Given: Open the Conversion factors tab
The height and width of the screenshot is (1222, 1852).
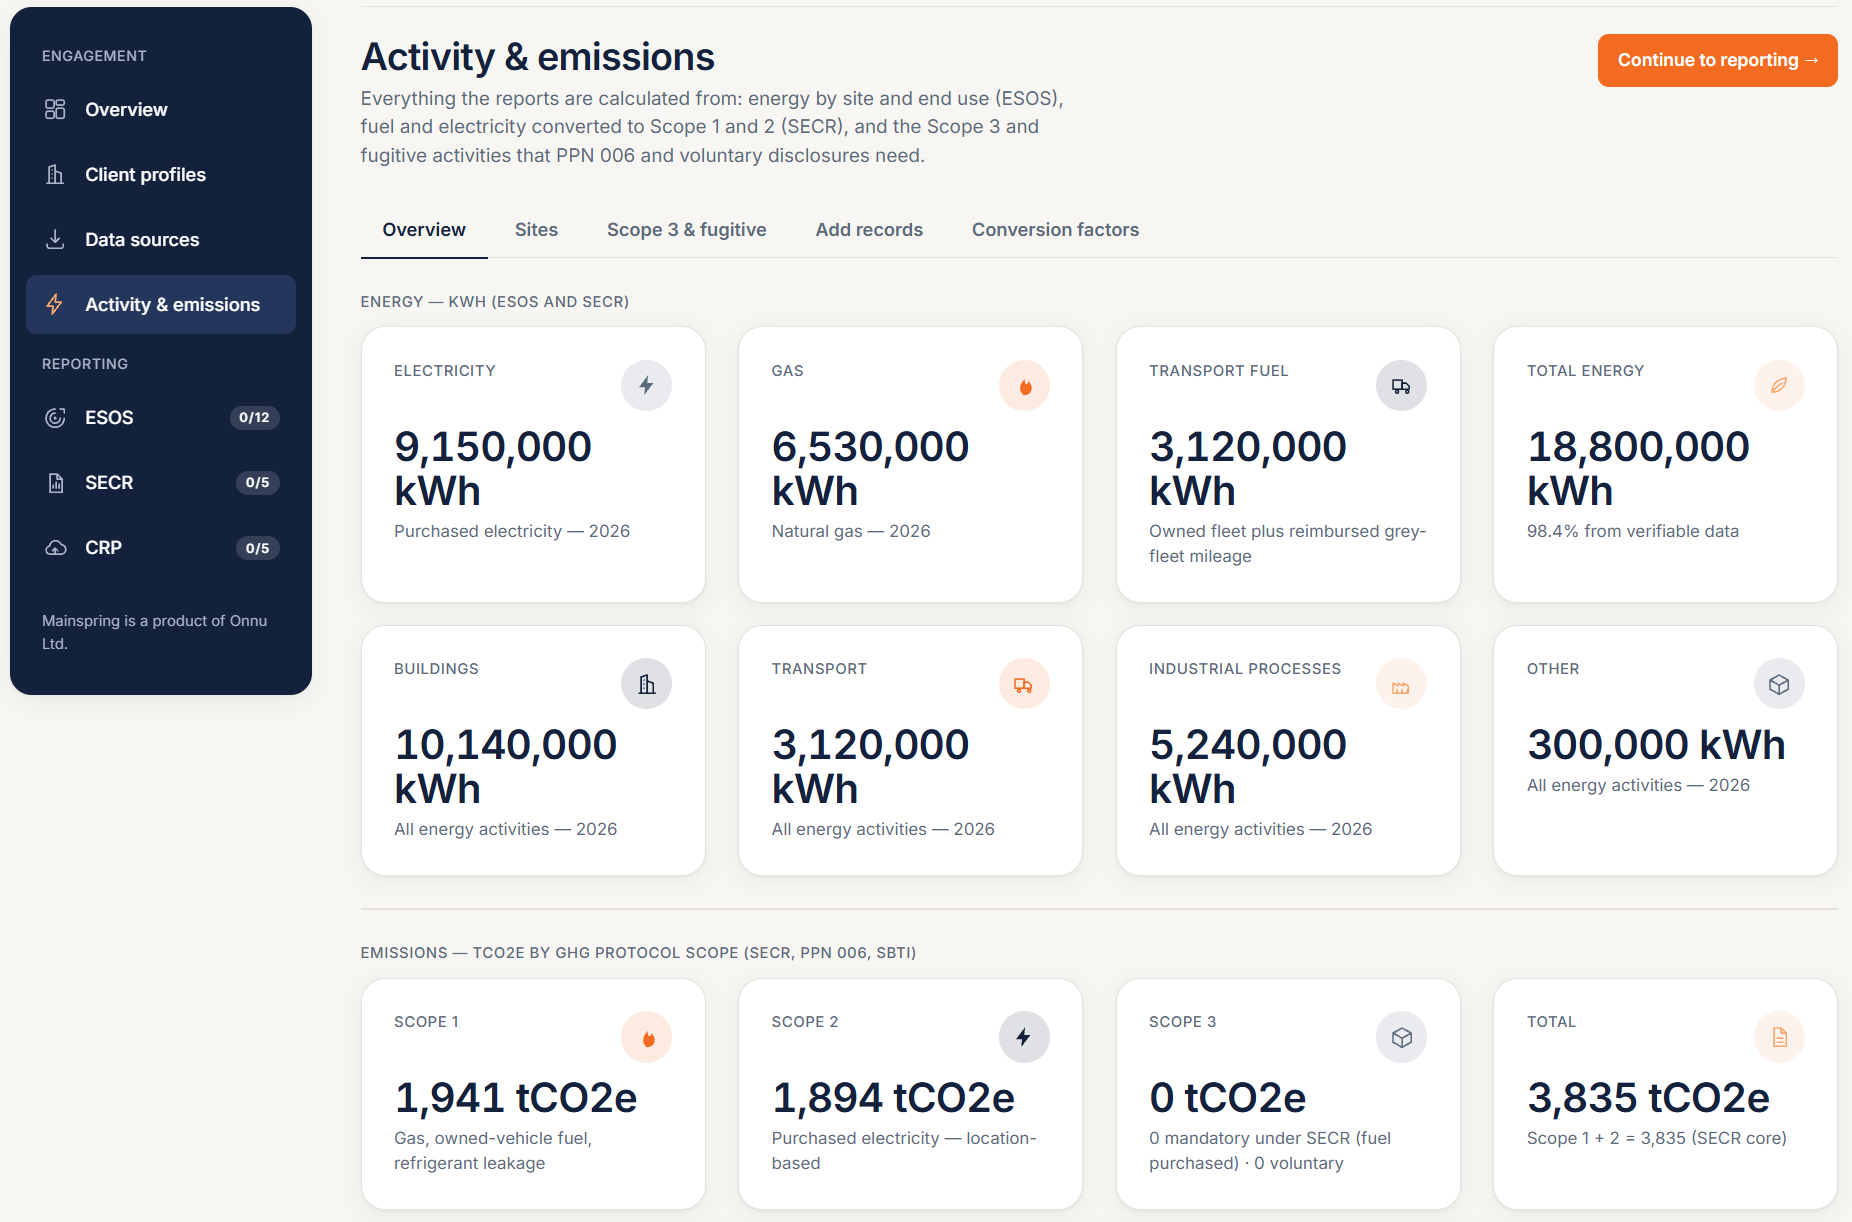Looking at the screenshot, I should pos(1055,229).
